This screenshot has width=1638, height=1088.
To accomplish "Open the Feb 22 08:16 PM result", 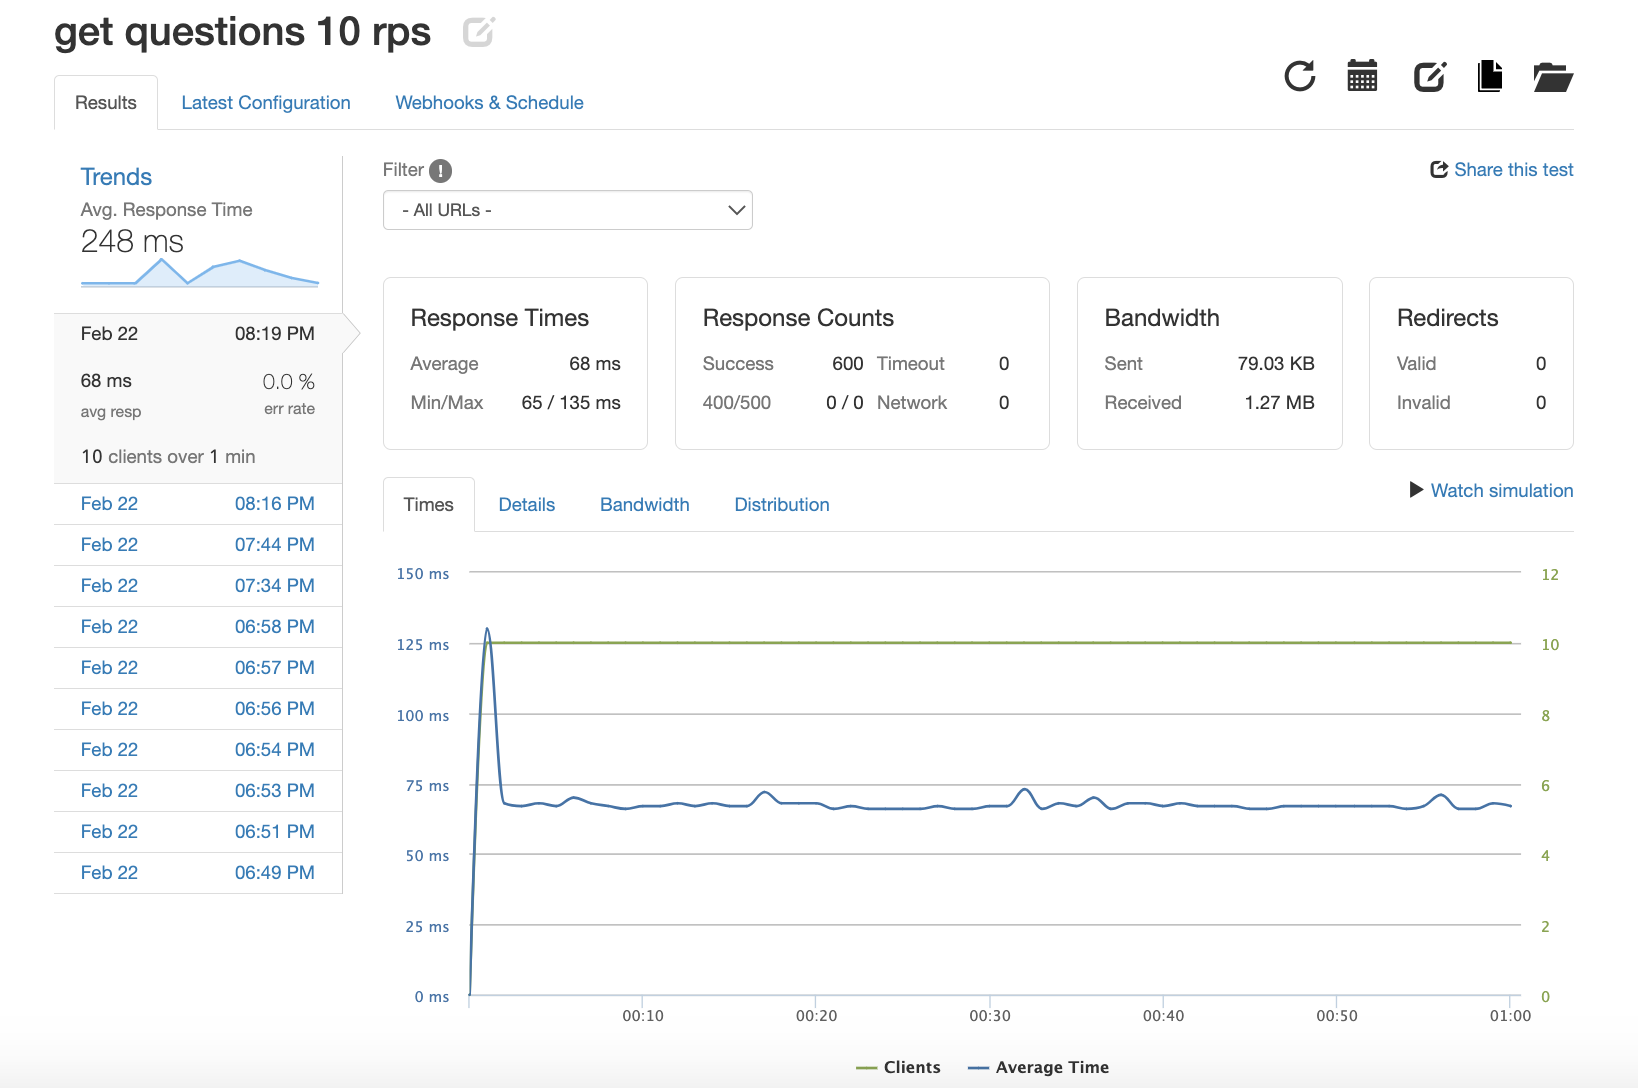I will click(198, 504).
